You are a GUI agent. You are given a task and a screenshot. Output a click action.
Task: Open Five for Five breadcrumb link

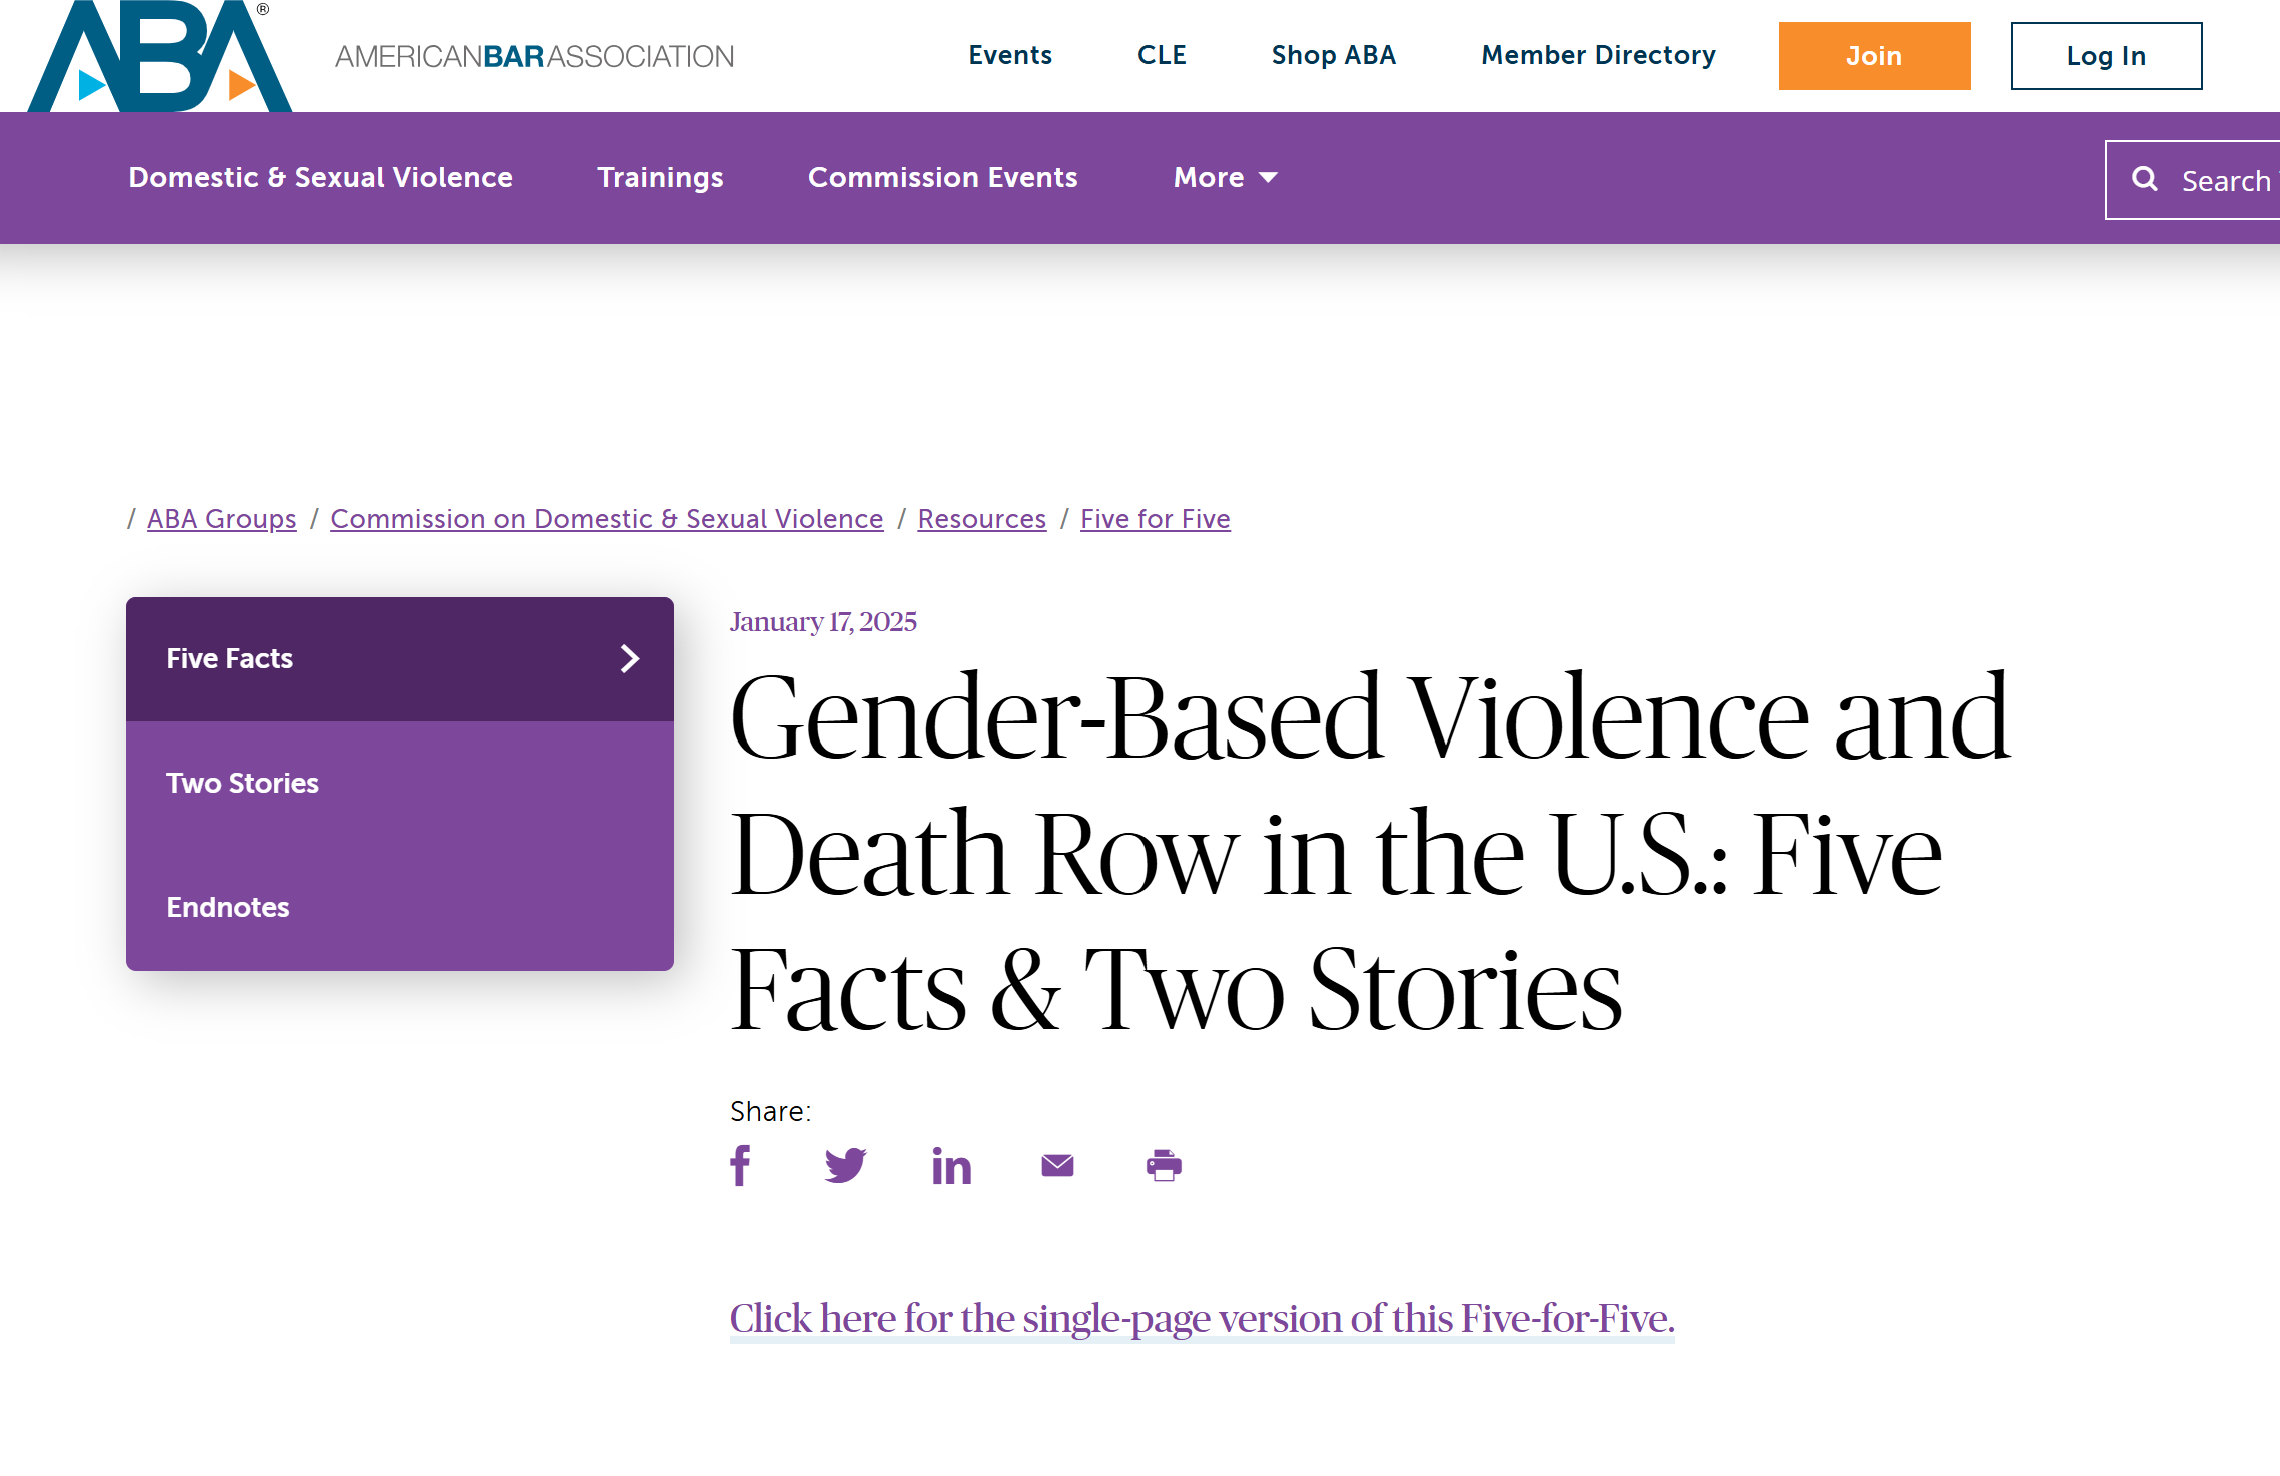(1155, 519)
